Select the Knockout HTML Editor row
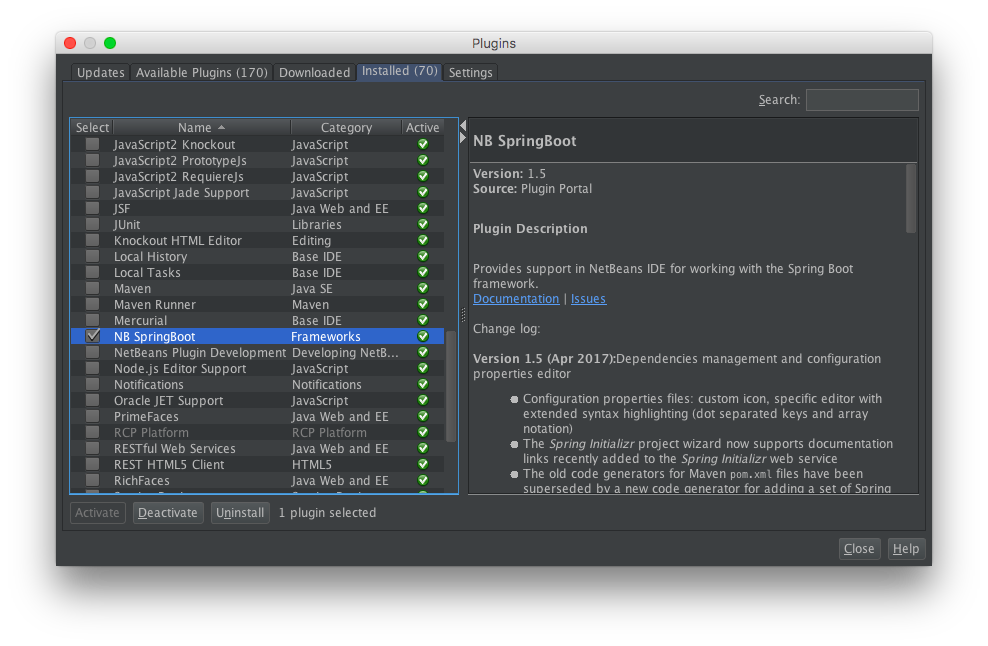The height and width of the screenshot is (646, 988). coord(257,240)
